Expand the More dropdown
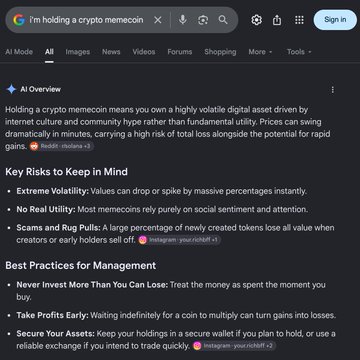 (260, 52)
